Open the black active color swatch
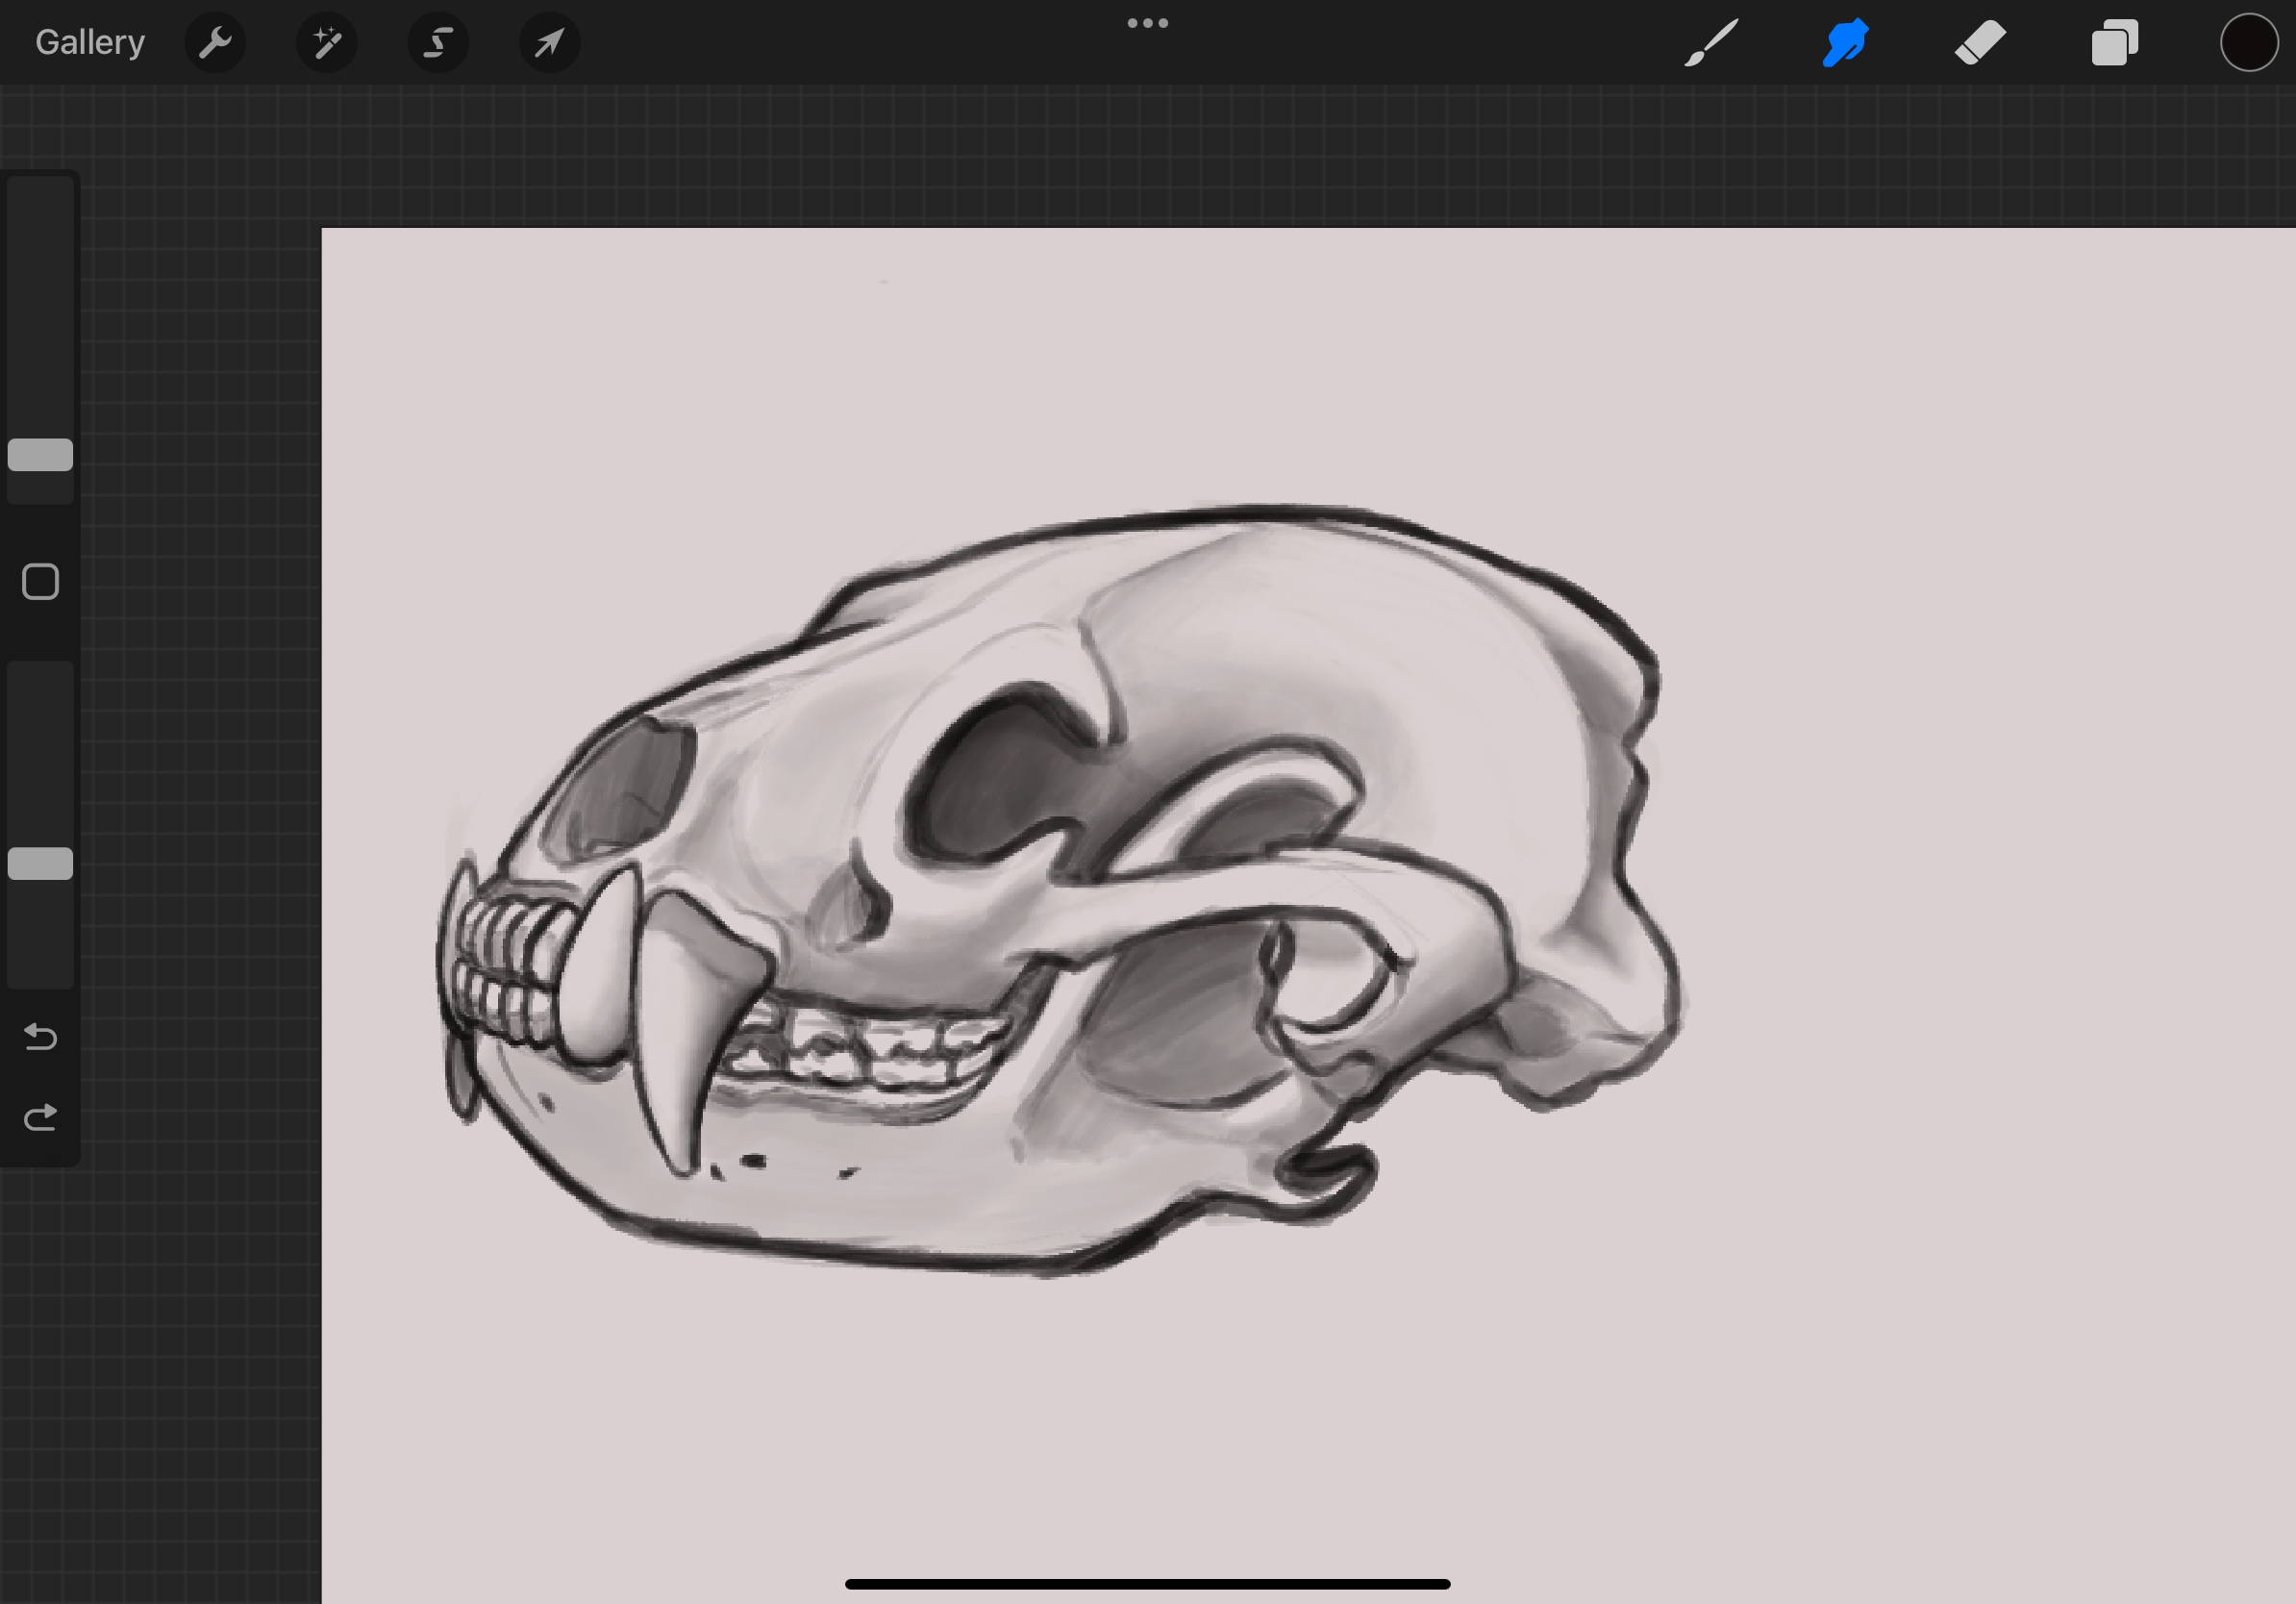The width and height of the screenshot is (2296, 1604). click(2248, 43)
